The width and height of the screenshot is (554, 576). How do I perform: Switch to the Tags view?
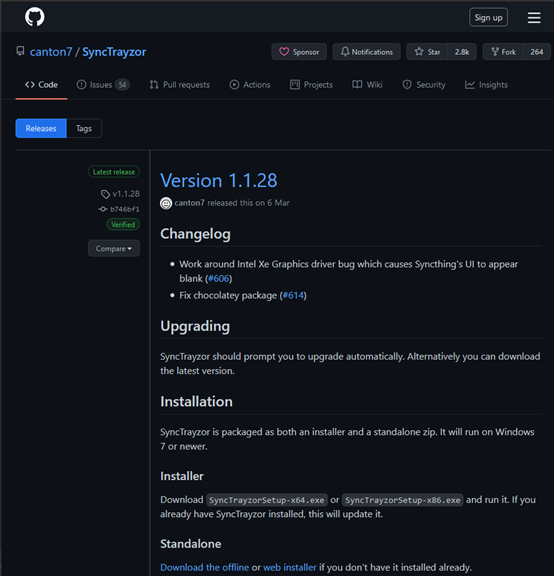coord(84,128)
